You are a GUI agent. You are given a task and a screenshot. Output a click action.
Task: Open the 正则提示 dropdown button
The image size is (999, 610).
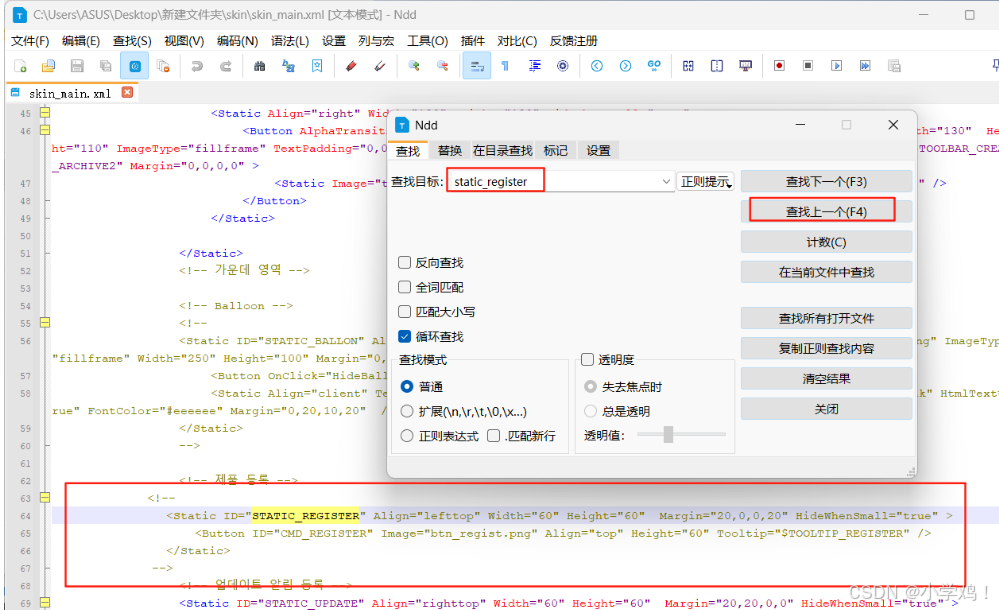coord(705,182)
